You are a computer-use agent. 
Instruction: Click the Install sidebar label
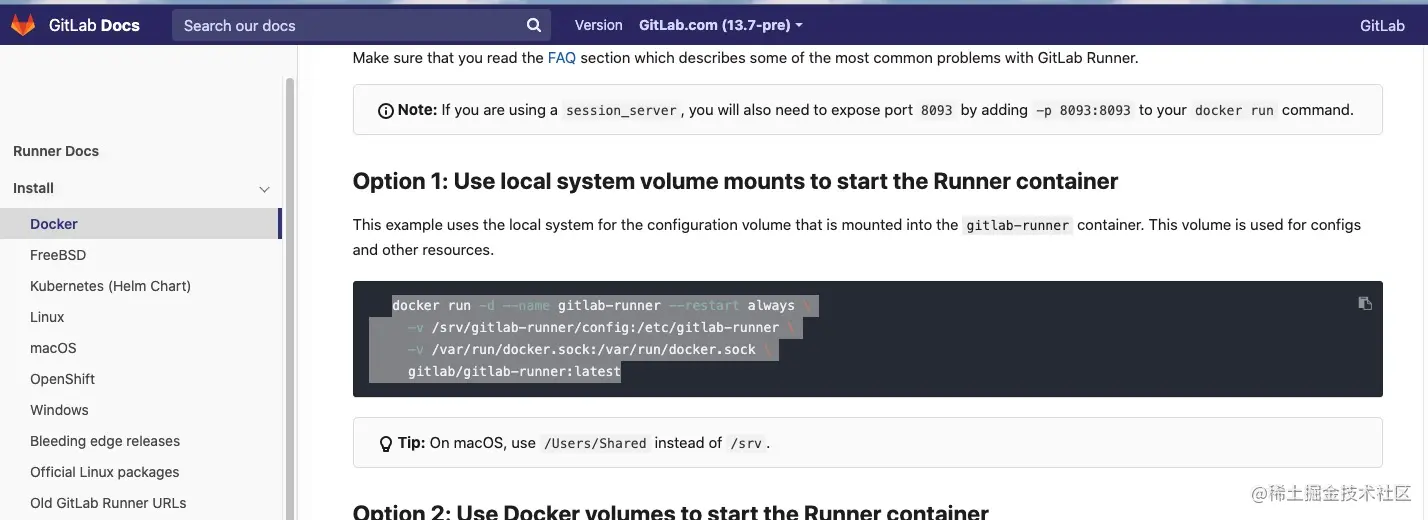[33, 188]
